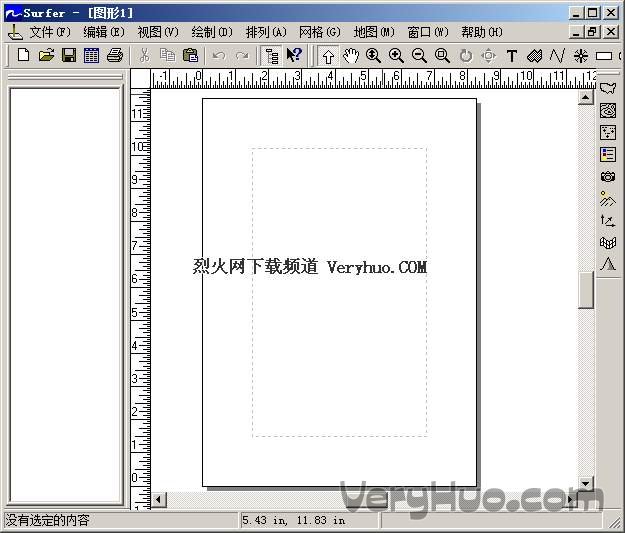
Task: Click the coordinate readout 5.43 in, 11.83 in
Action: pos(294,520)
